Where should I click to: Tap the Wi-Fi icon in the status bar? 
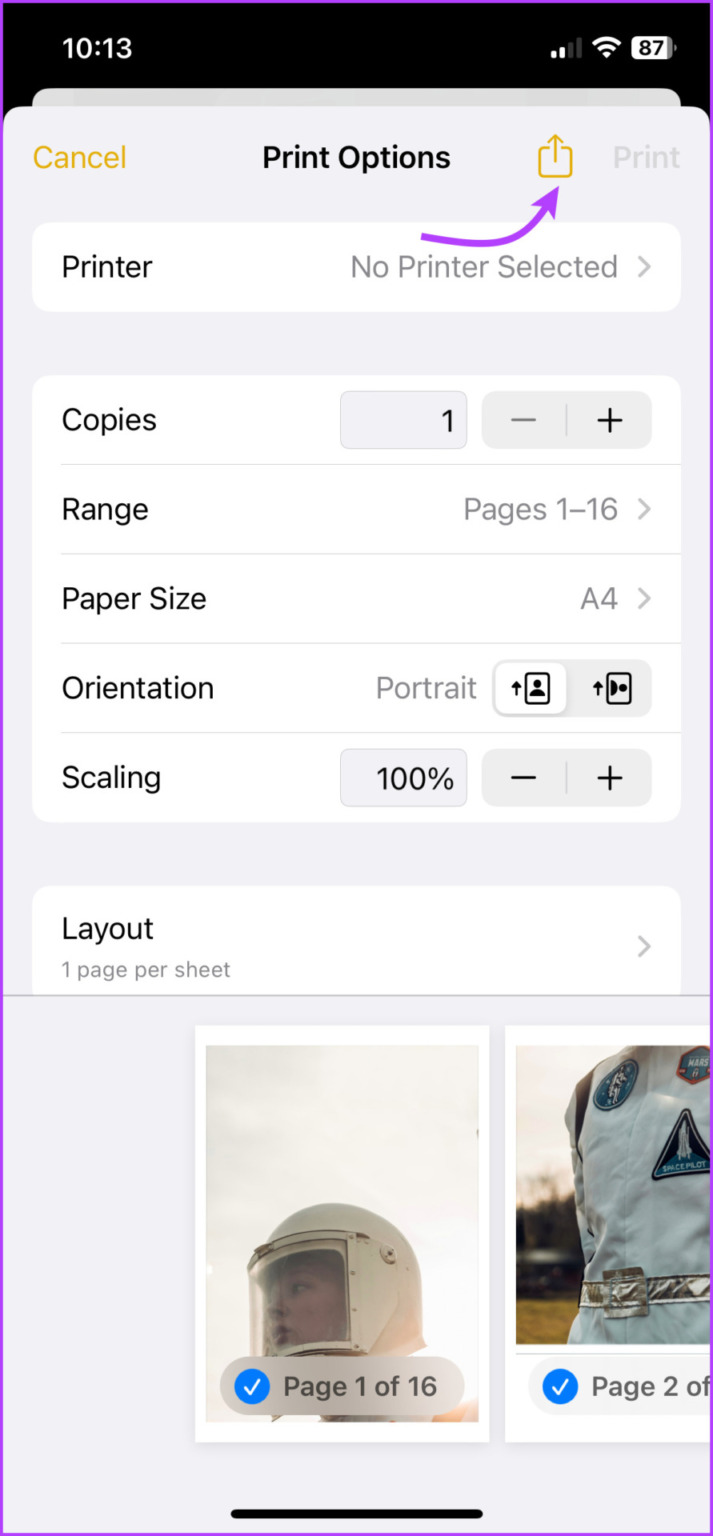[x=608, y=45]
